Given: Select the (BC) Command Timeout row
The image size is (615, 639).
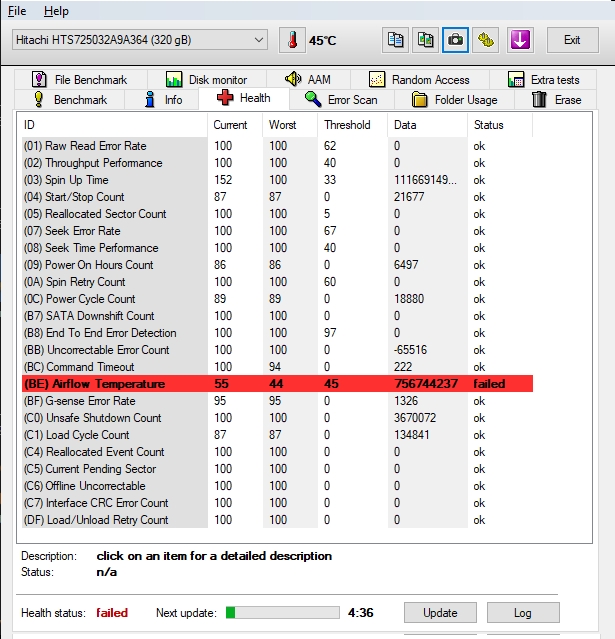Looking at the screenshot, I should [x=277, y=367].
